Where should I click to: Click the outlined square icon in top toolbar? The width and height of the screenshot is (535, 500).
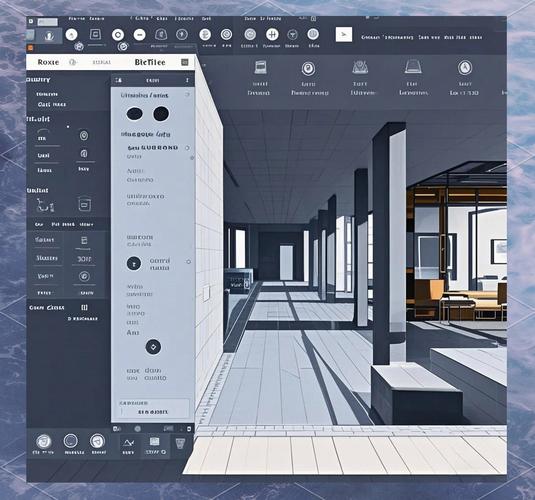point(95,34)
